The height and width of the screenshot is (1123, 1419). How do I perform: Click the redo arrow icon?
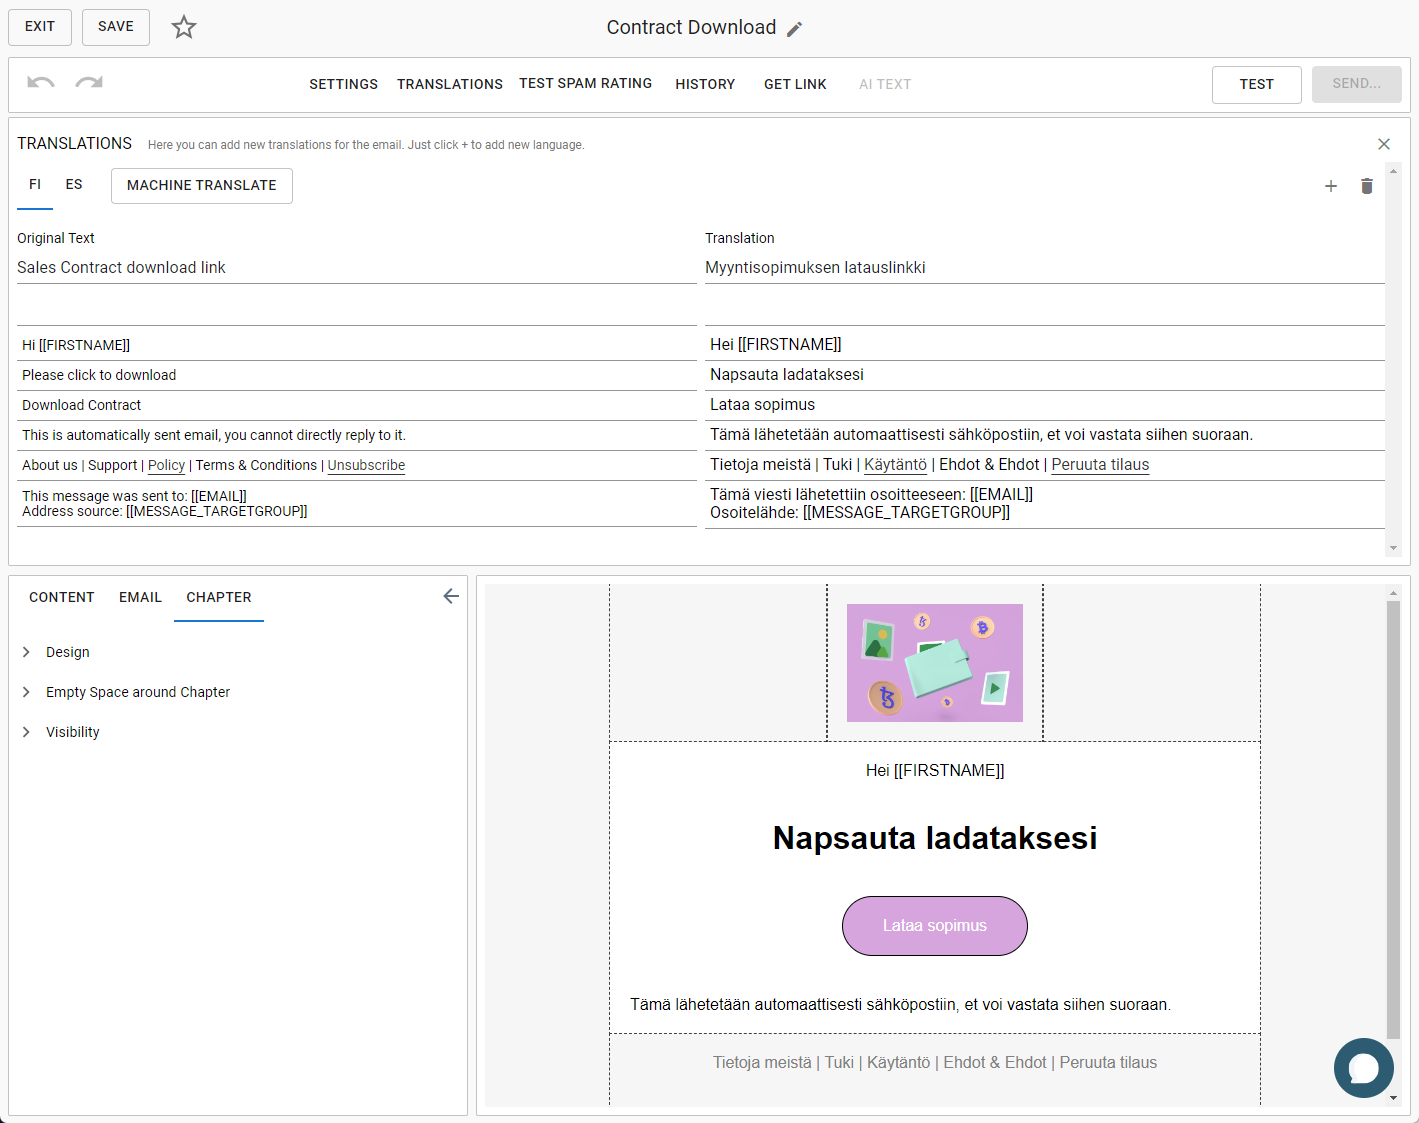89,83
